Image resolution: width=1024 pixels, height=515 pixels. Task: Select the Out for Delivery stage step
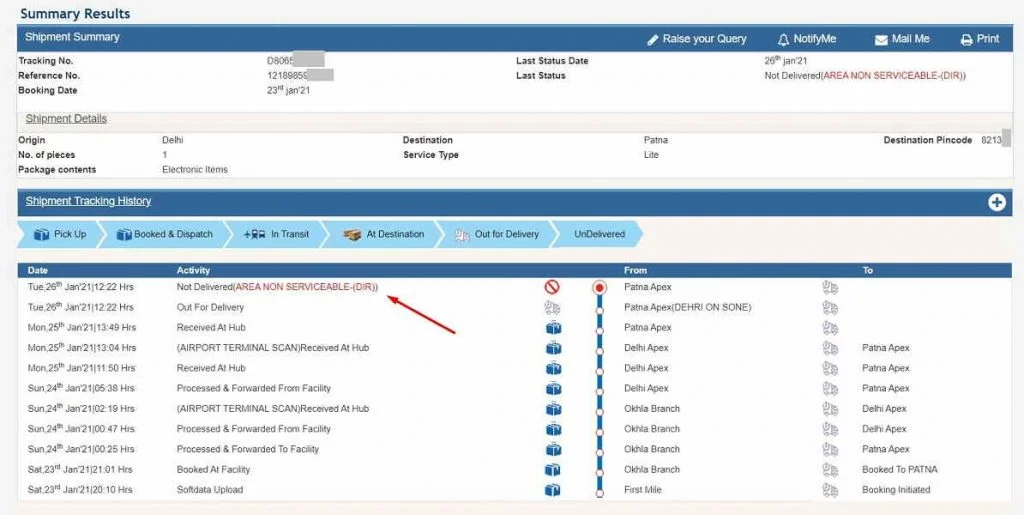496,234
